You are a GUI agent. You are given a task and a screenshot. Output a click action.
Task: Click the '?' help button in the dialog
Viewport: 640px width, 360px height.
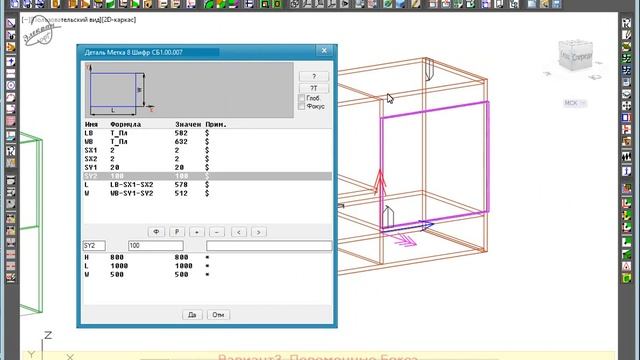pos(313,76)
